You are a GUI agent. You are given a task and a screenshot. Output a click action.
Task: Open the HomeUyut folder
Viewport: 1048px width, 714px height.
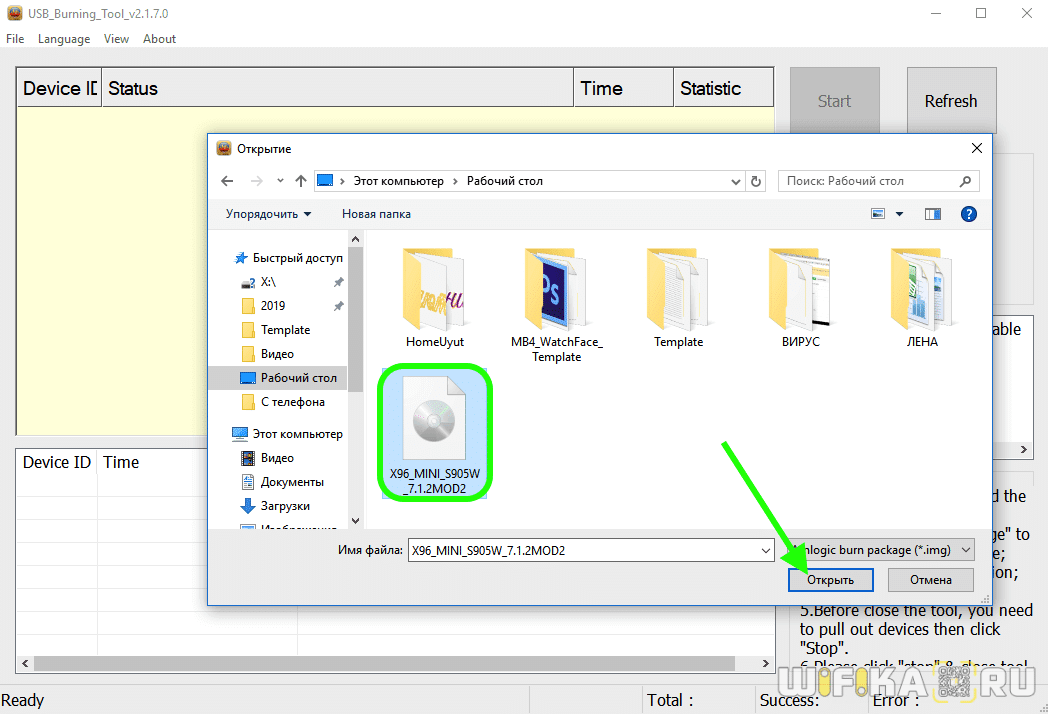point(434,297)
